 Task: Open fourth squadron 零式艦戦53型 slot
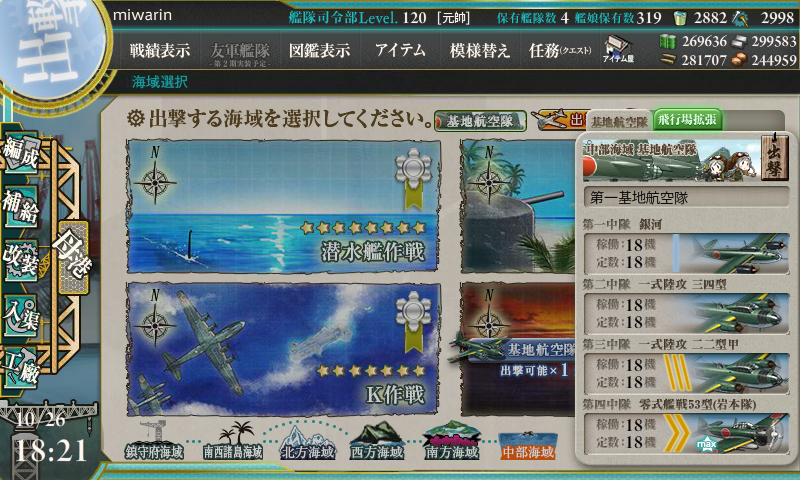tap(686, 434)
